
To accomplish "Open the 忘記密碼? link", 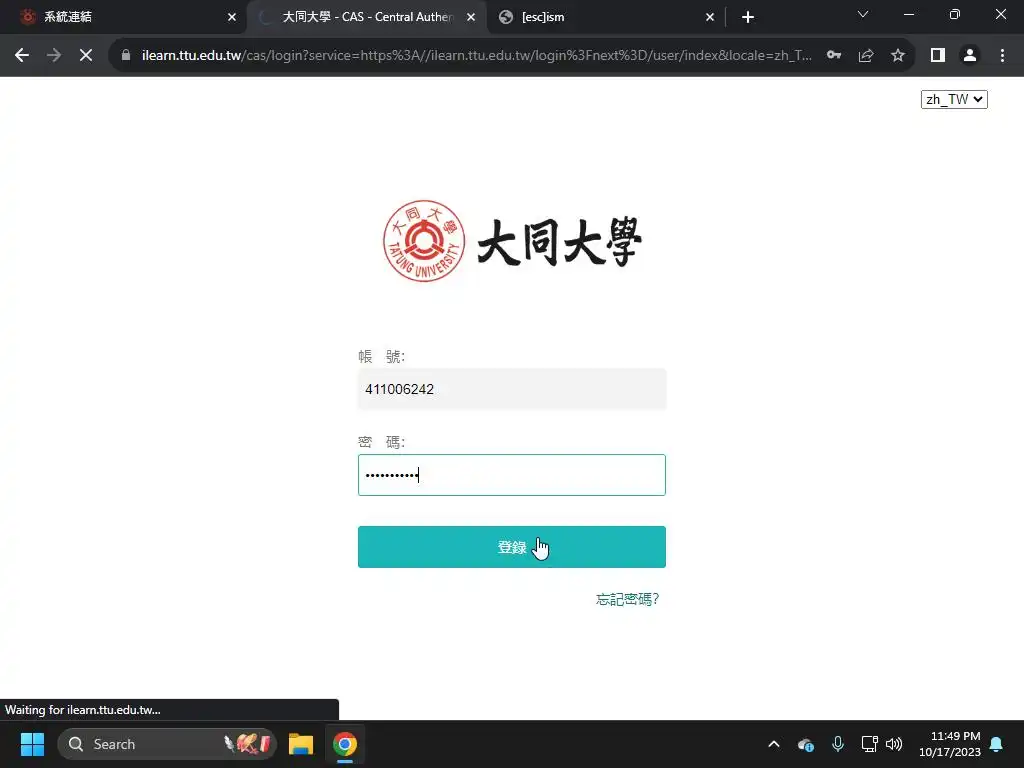I will (x=627, y=599).
